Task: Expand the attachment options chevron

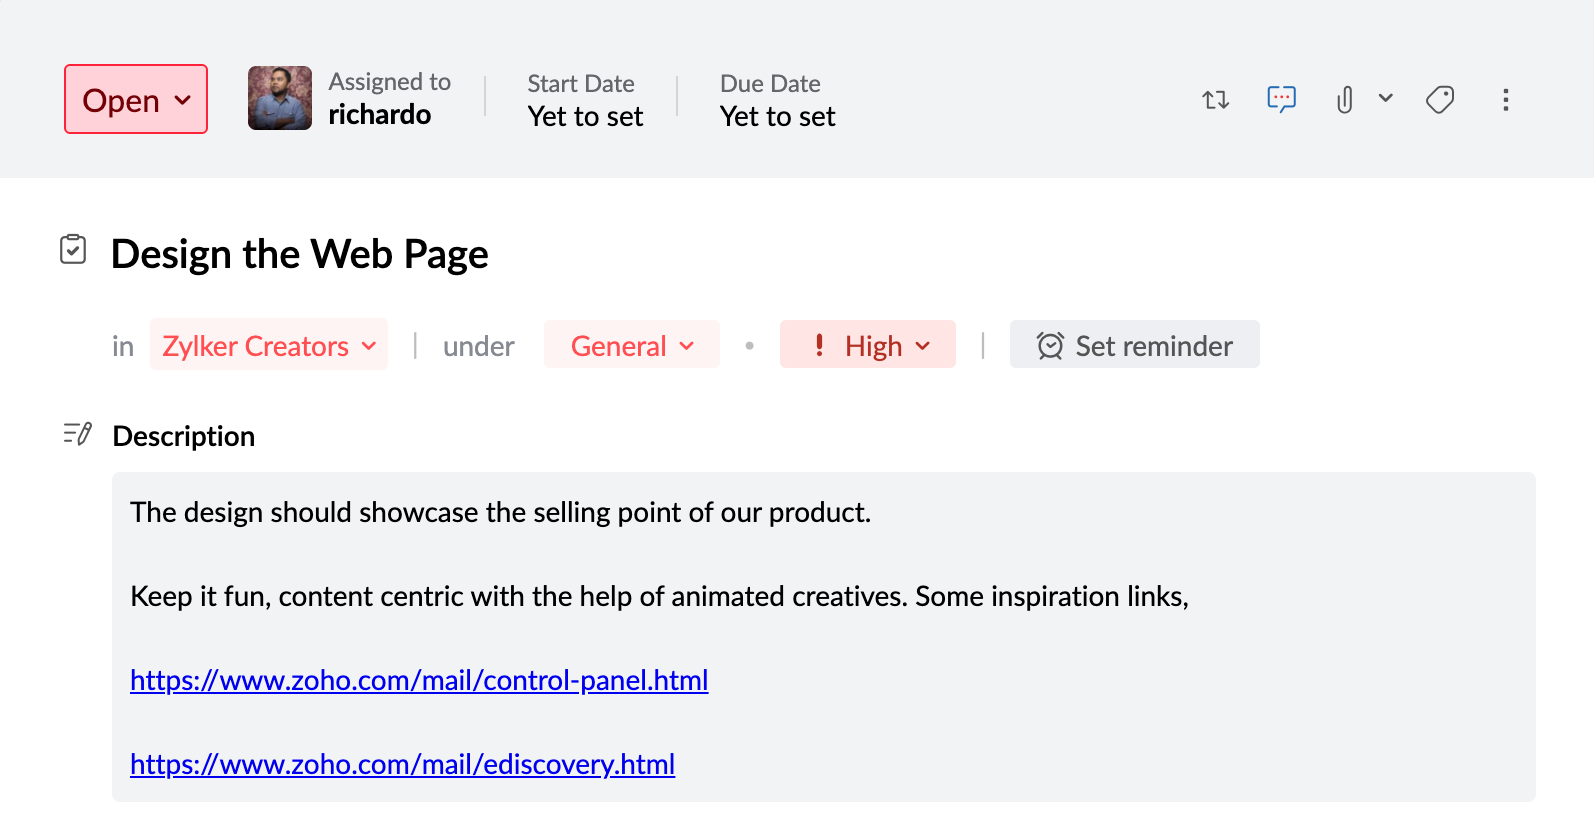Action: coord(1386,98)
